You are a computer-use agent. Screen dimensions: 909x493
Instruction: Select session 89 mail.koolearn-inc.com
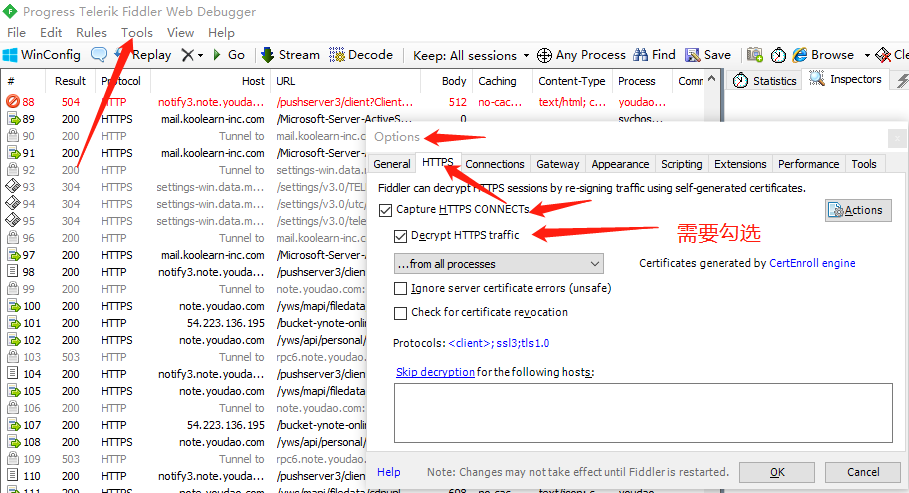pos(213,119)
